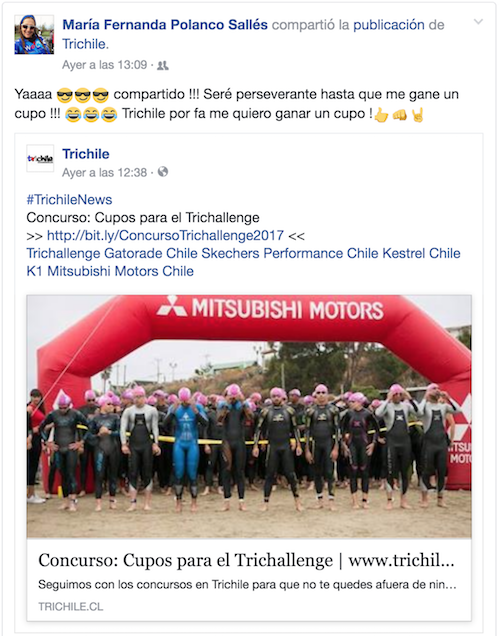The width and height of the screenshot is (500, 636).
Task: Click the 'Ayer a las 12:38' timestamp
Action: pyautogui.click(x=104, y=172)
